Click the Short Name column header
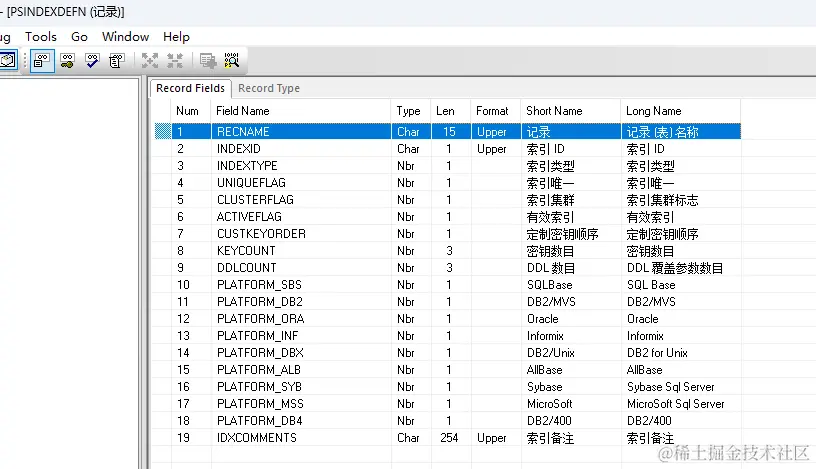Screen dimensions: 816x469 pos(554,111)
